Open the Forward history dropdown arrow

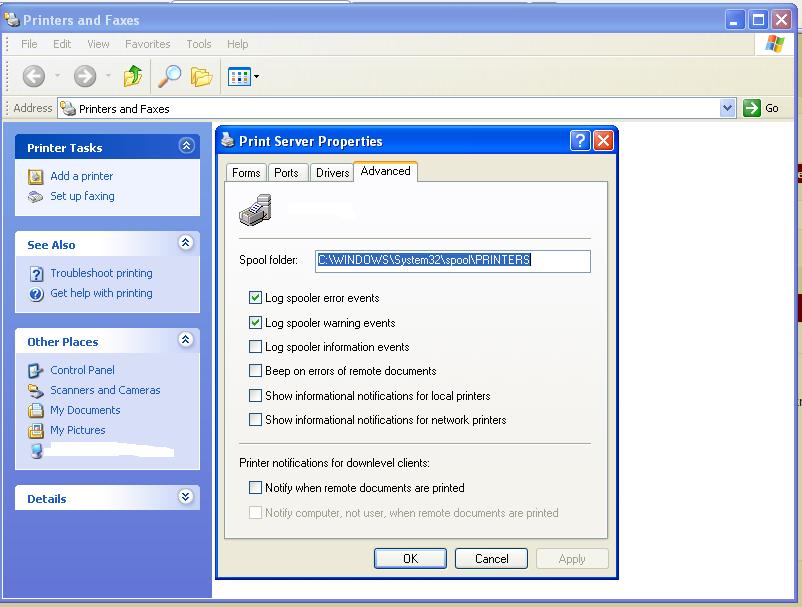108,76
